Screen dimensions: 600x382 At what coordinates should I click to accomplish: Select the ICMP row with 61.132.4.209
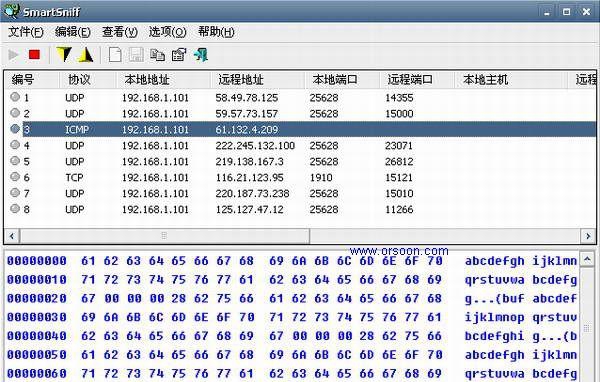309,129
